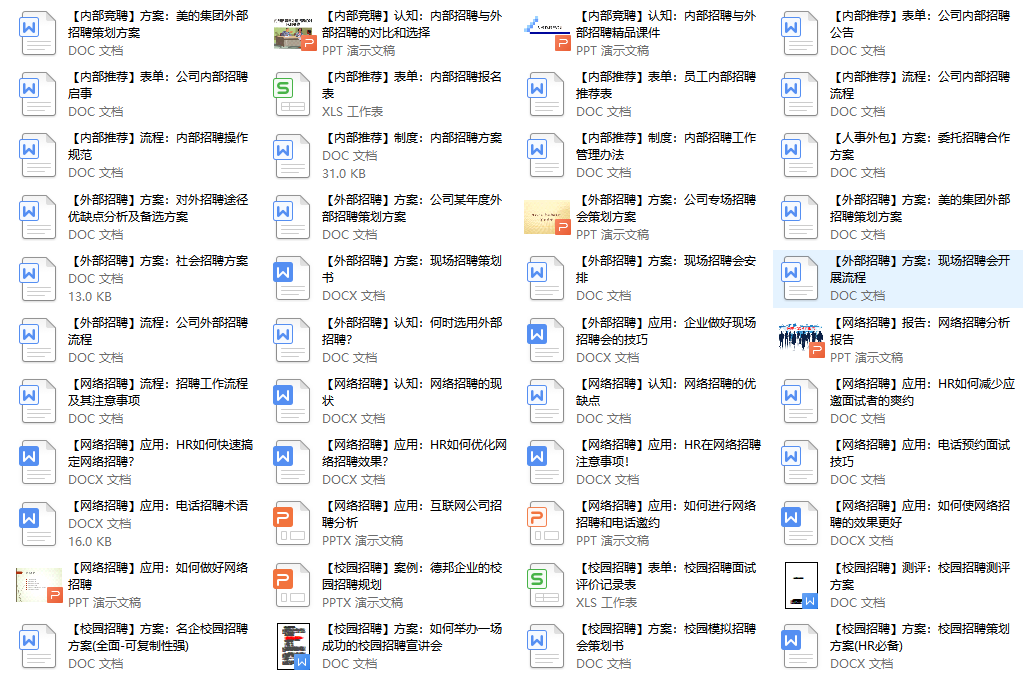Click the DOC icon of 公司内部招聘启事
This screenshot has height=674, width=1034.
[38, 94]
